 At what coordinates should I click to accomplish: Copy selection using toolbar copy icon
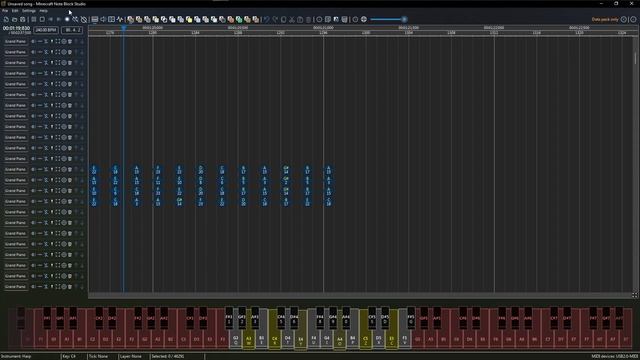(x=283, y=19)
